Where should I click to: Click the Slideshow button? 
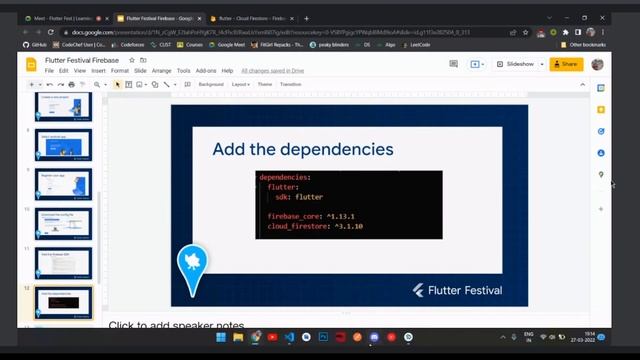coord(516,64)
